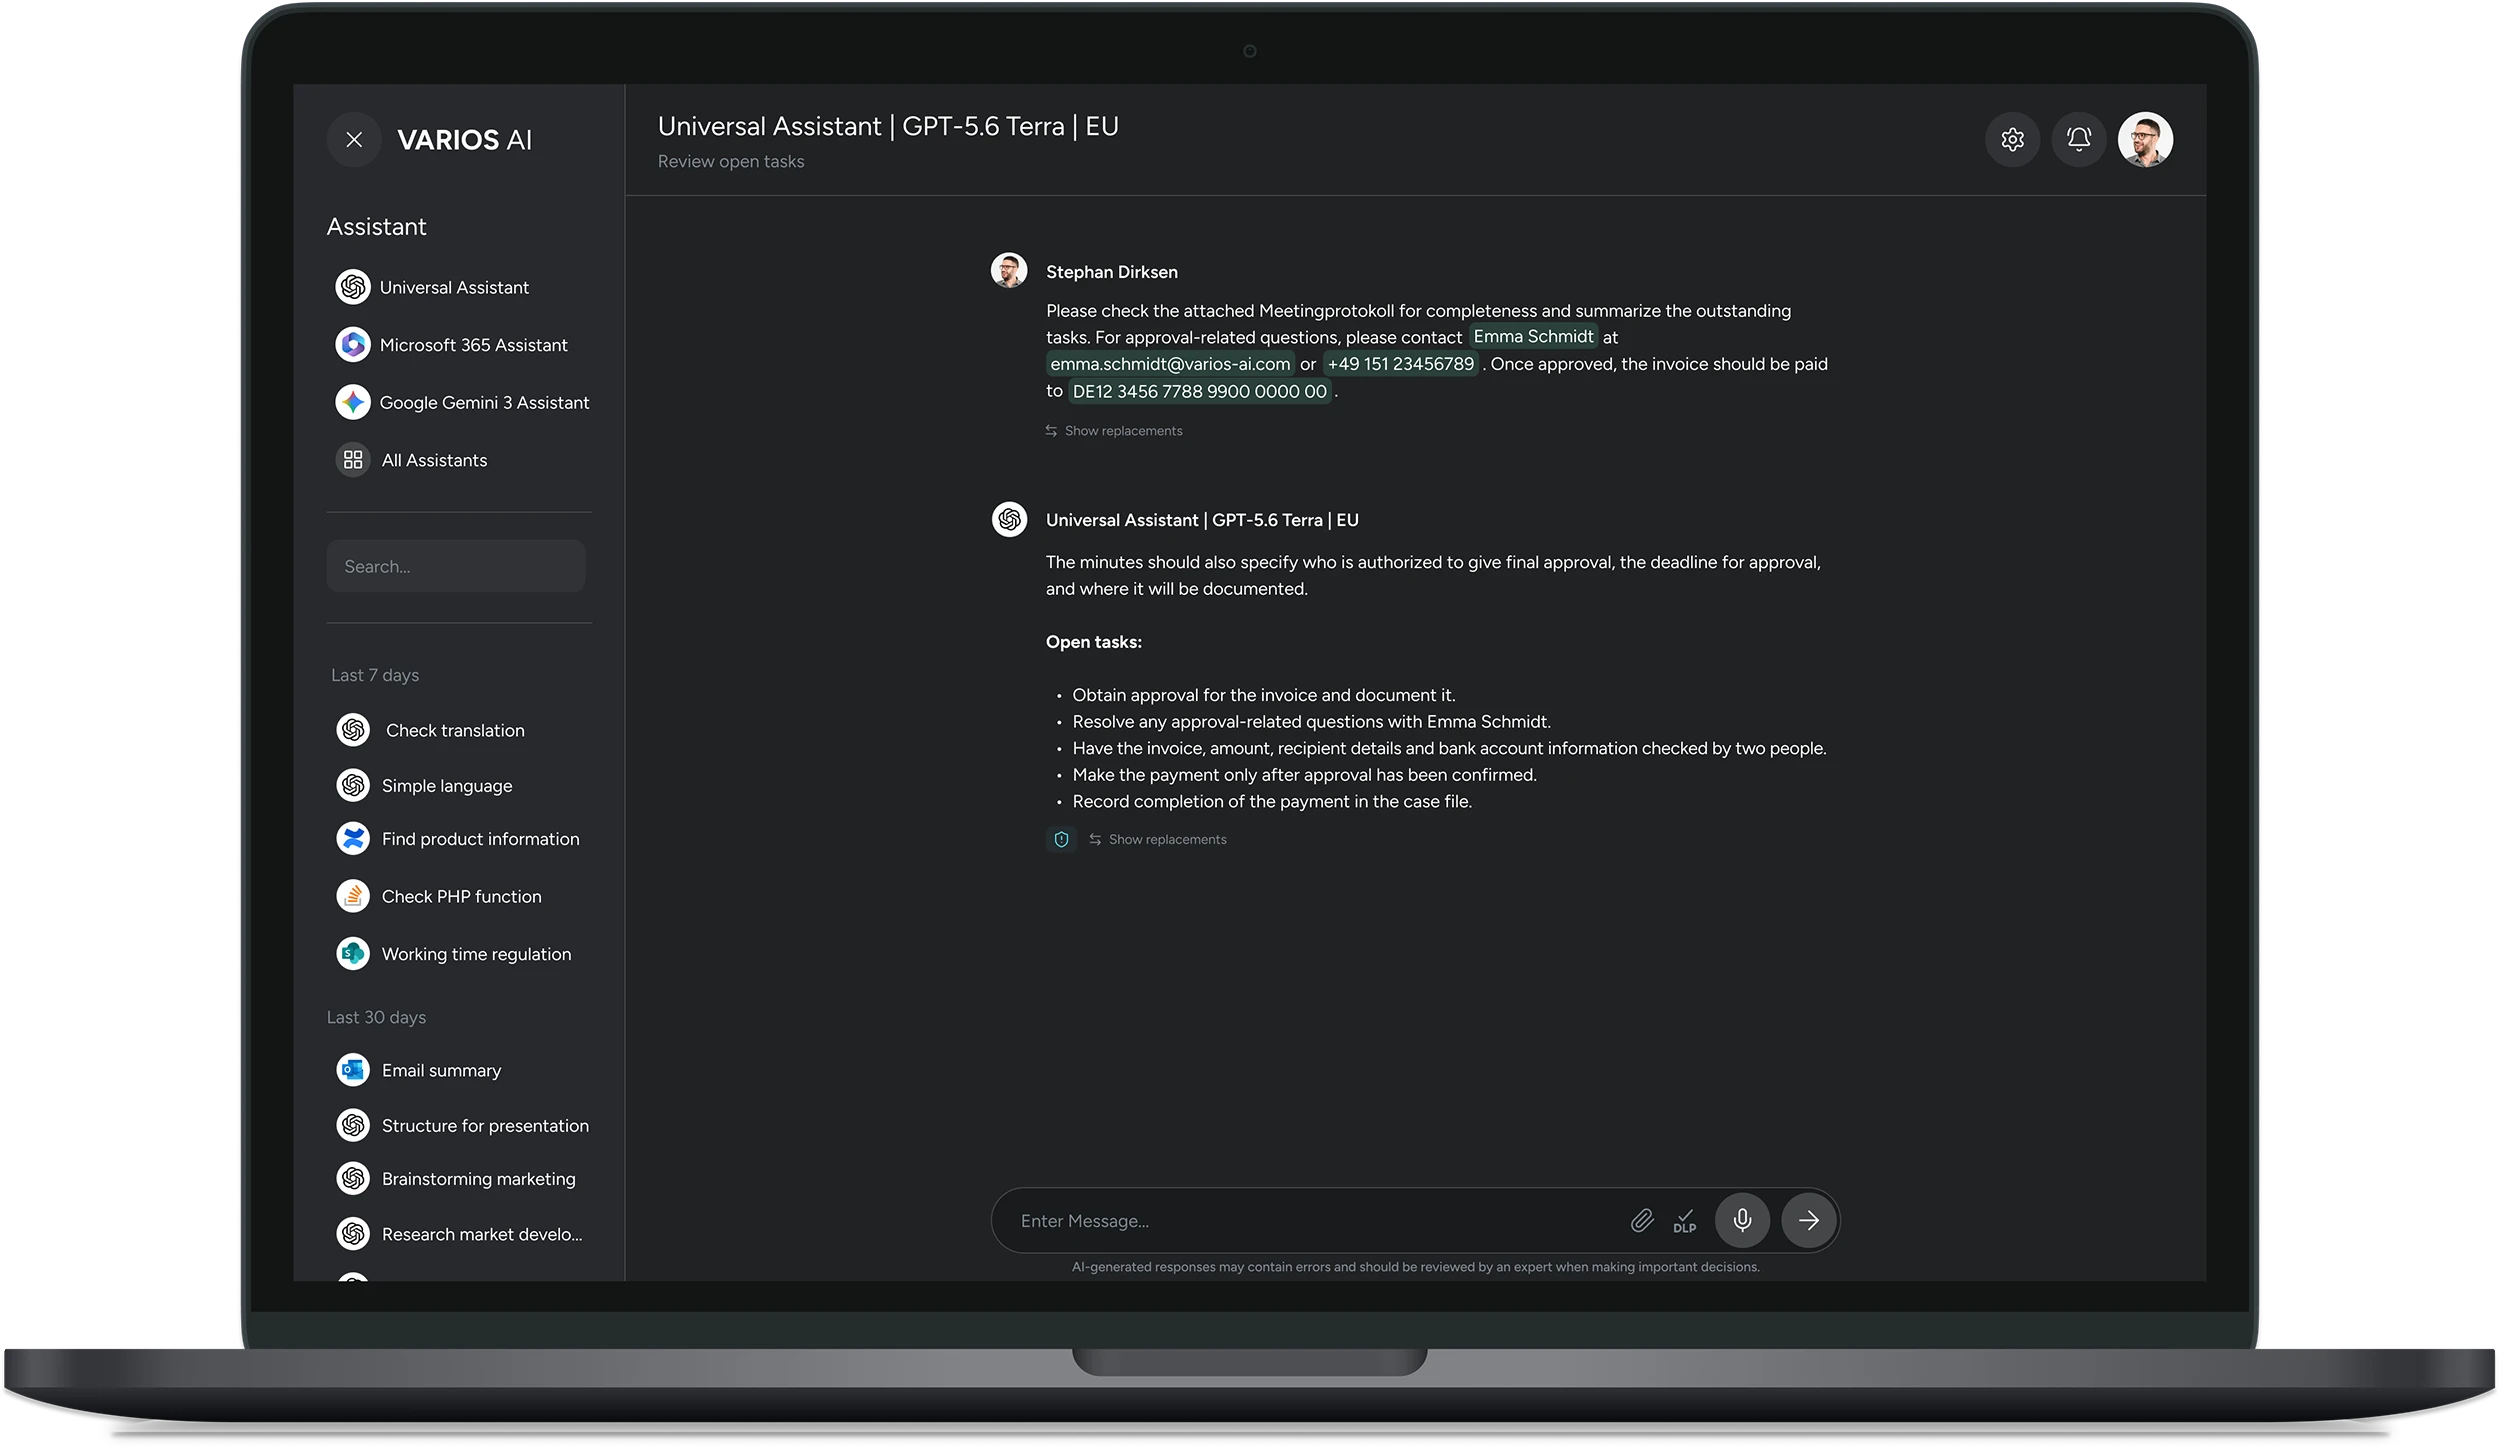Focus the Search field in the sidebar
This screenshot has height=1449, width=2500.
[455, 566]
